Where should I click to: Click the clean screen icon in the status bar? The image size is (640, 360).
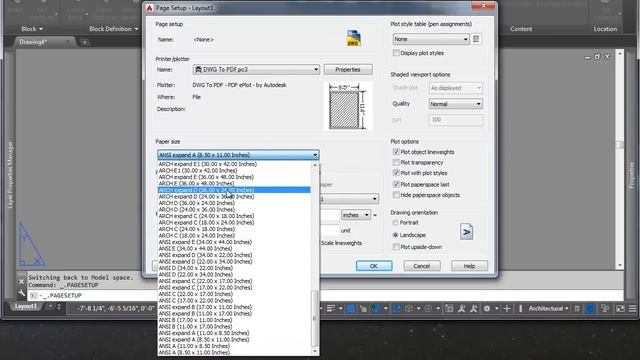coord(620,309)
